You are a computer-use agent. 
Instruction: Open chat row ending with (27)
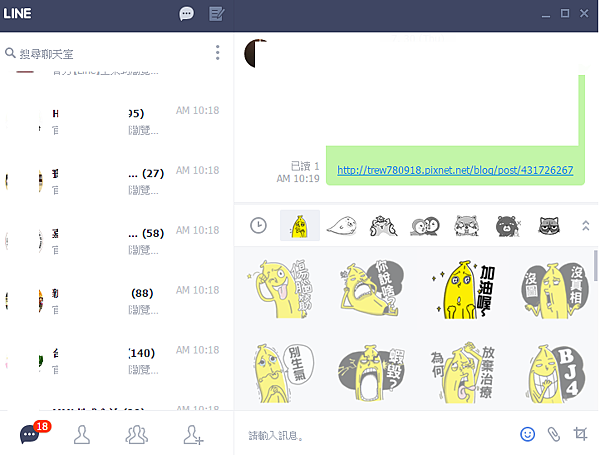(x=117, y=181)
